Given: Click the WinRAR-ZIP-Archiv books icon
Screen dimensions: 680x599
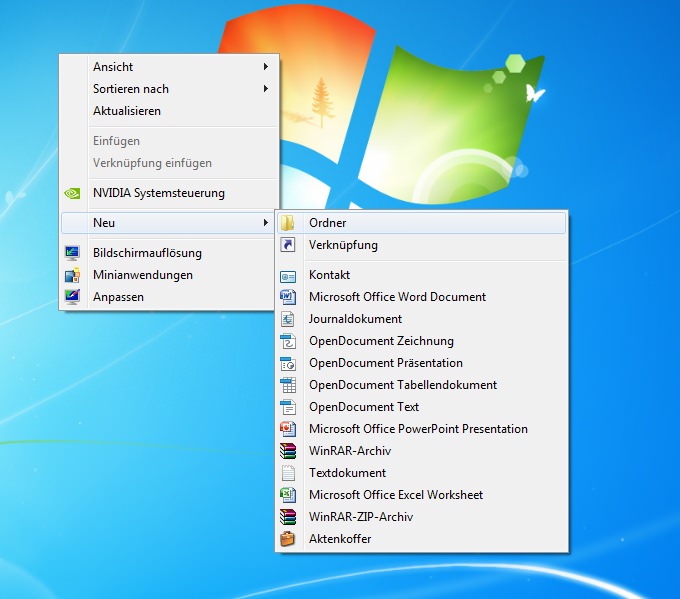Looking at the screenshot, I should 288,517.
